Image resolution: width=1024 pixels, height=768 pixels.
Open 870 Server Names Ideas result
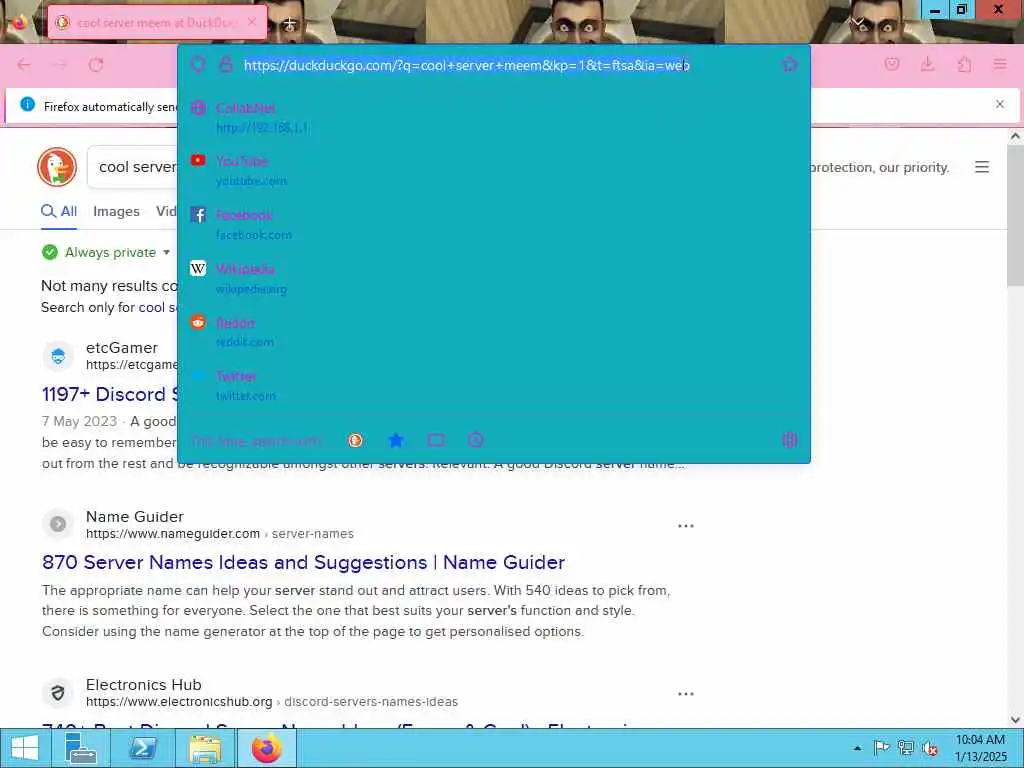point(304,562)
